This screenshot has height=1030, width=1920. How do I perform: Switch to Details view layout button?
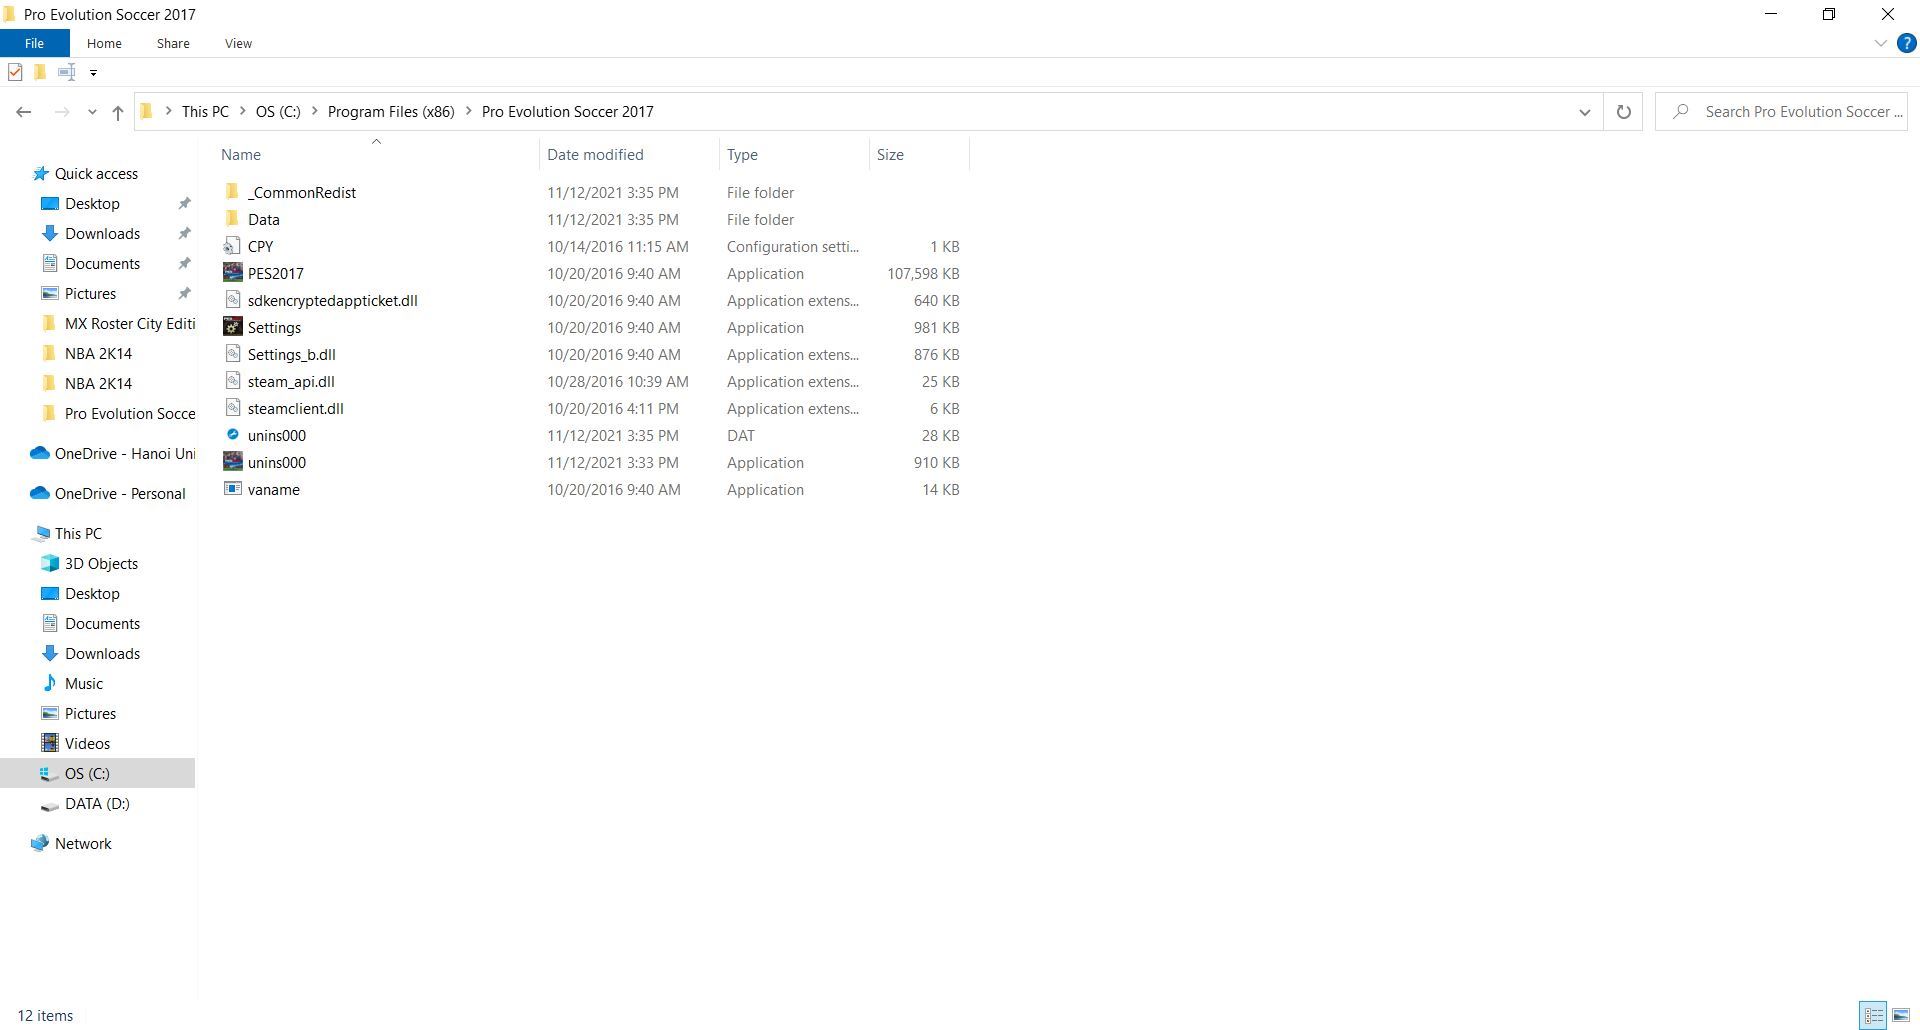coord(1873,1015)
